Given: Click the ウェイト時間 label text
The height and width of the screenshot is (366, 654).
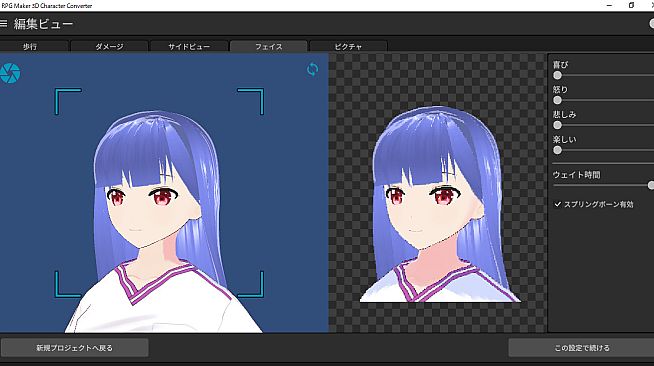Looking at the screenshot, I should [x=576, y=175].
